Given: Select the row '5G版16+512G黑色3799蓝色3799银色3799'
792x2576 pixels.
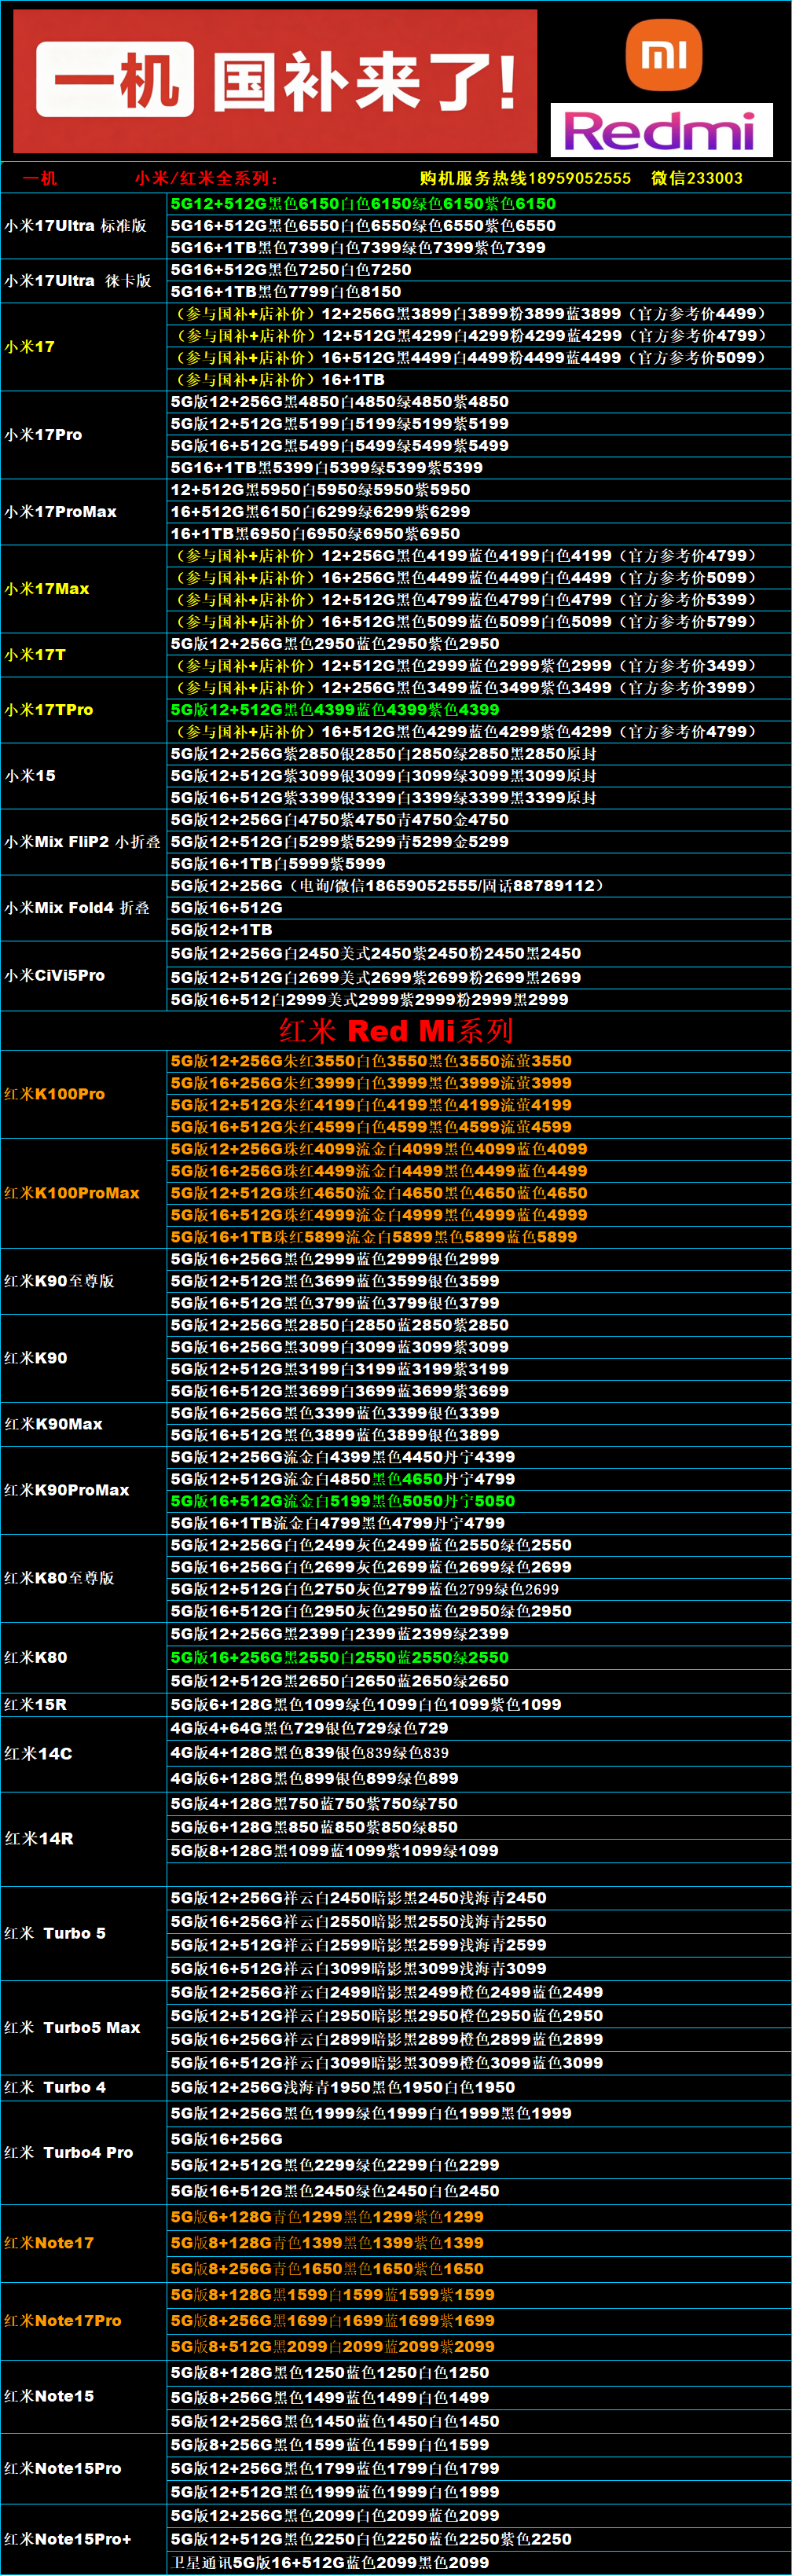Looking at the screenshot, I should click(x=479, y=1303).
